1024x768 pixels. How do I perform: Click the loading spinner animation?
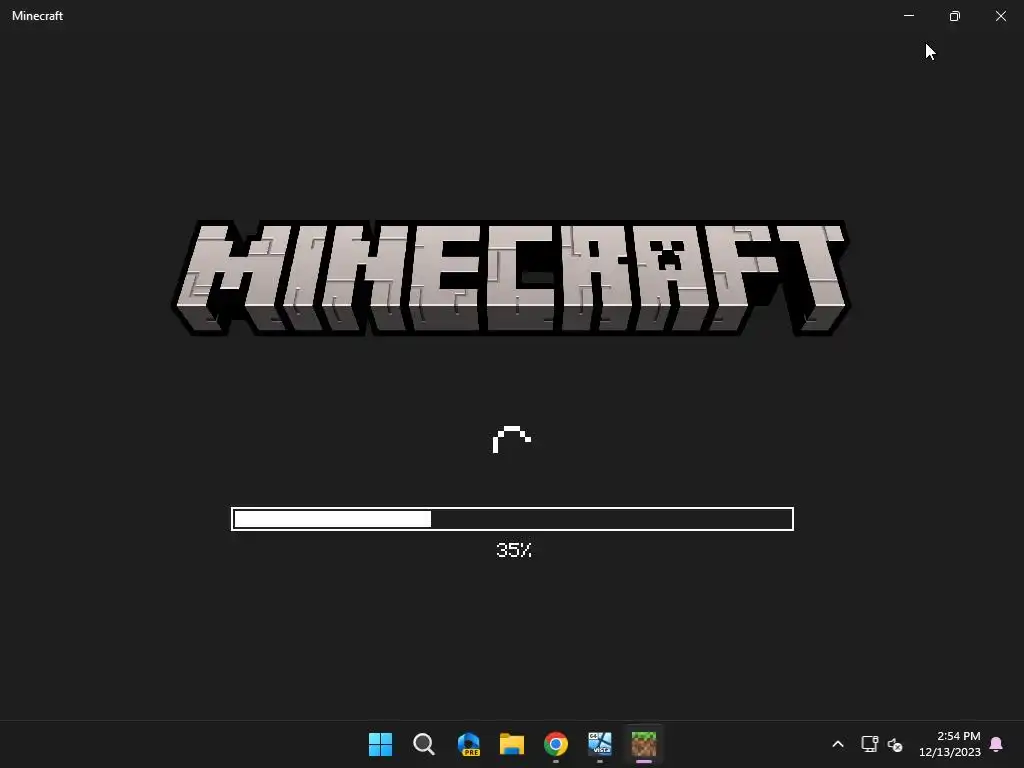(512, 440)
